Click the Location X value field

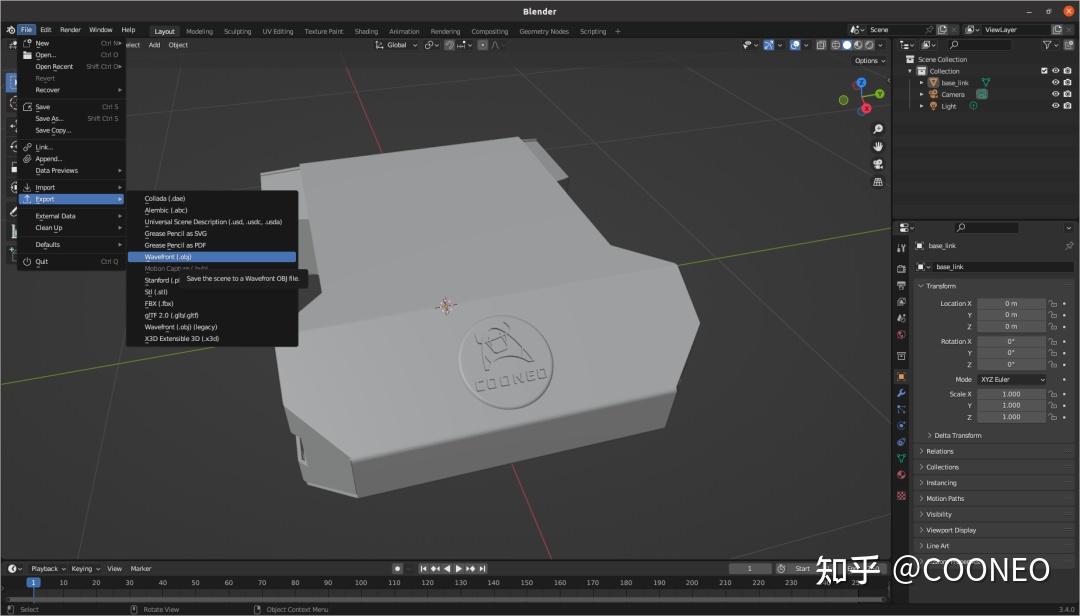1010,304
